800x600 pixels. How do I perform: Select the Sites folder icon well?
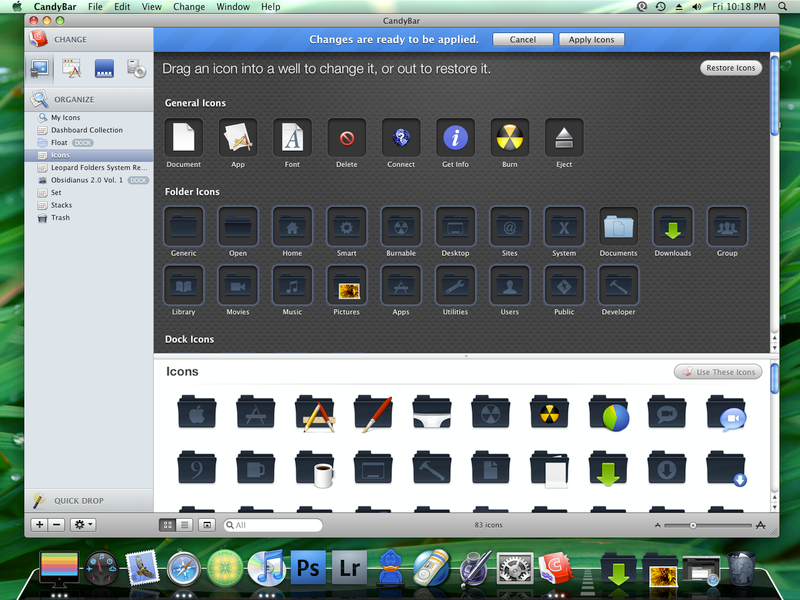[x=510, y=226]
